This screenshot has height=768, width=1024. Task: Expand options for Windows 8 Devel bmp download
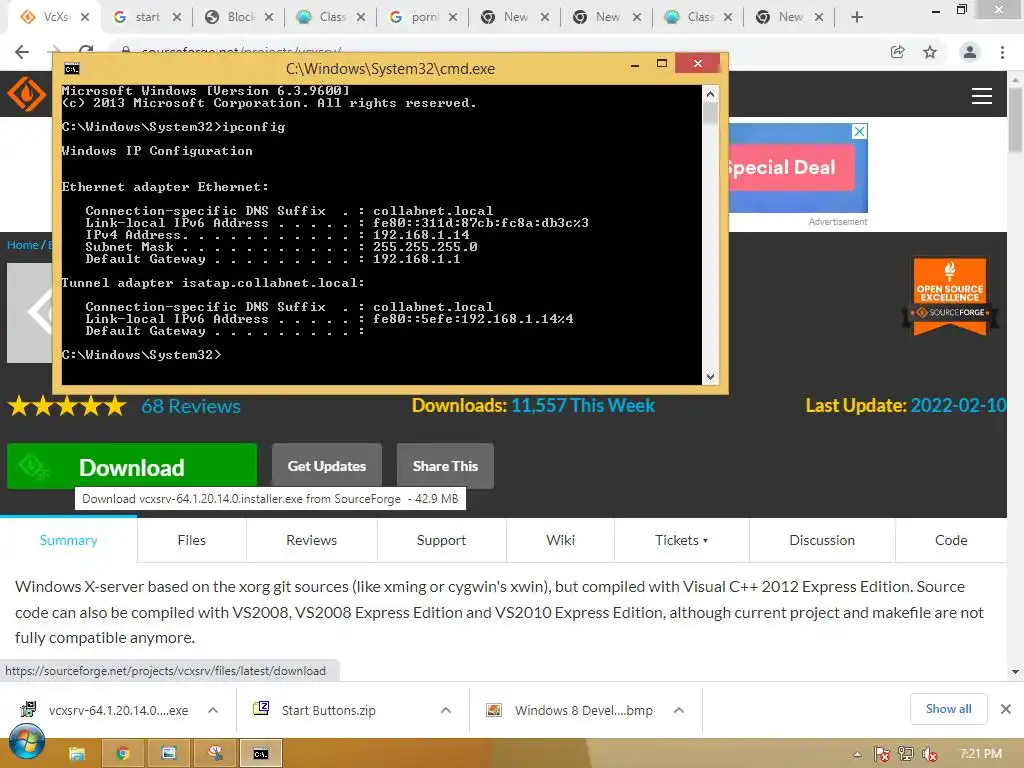click(x=679, y=710)
